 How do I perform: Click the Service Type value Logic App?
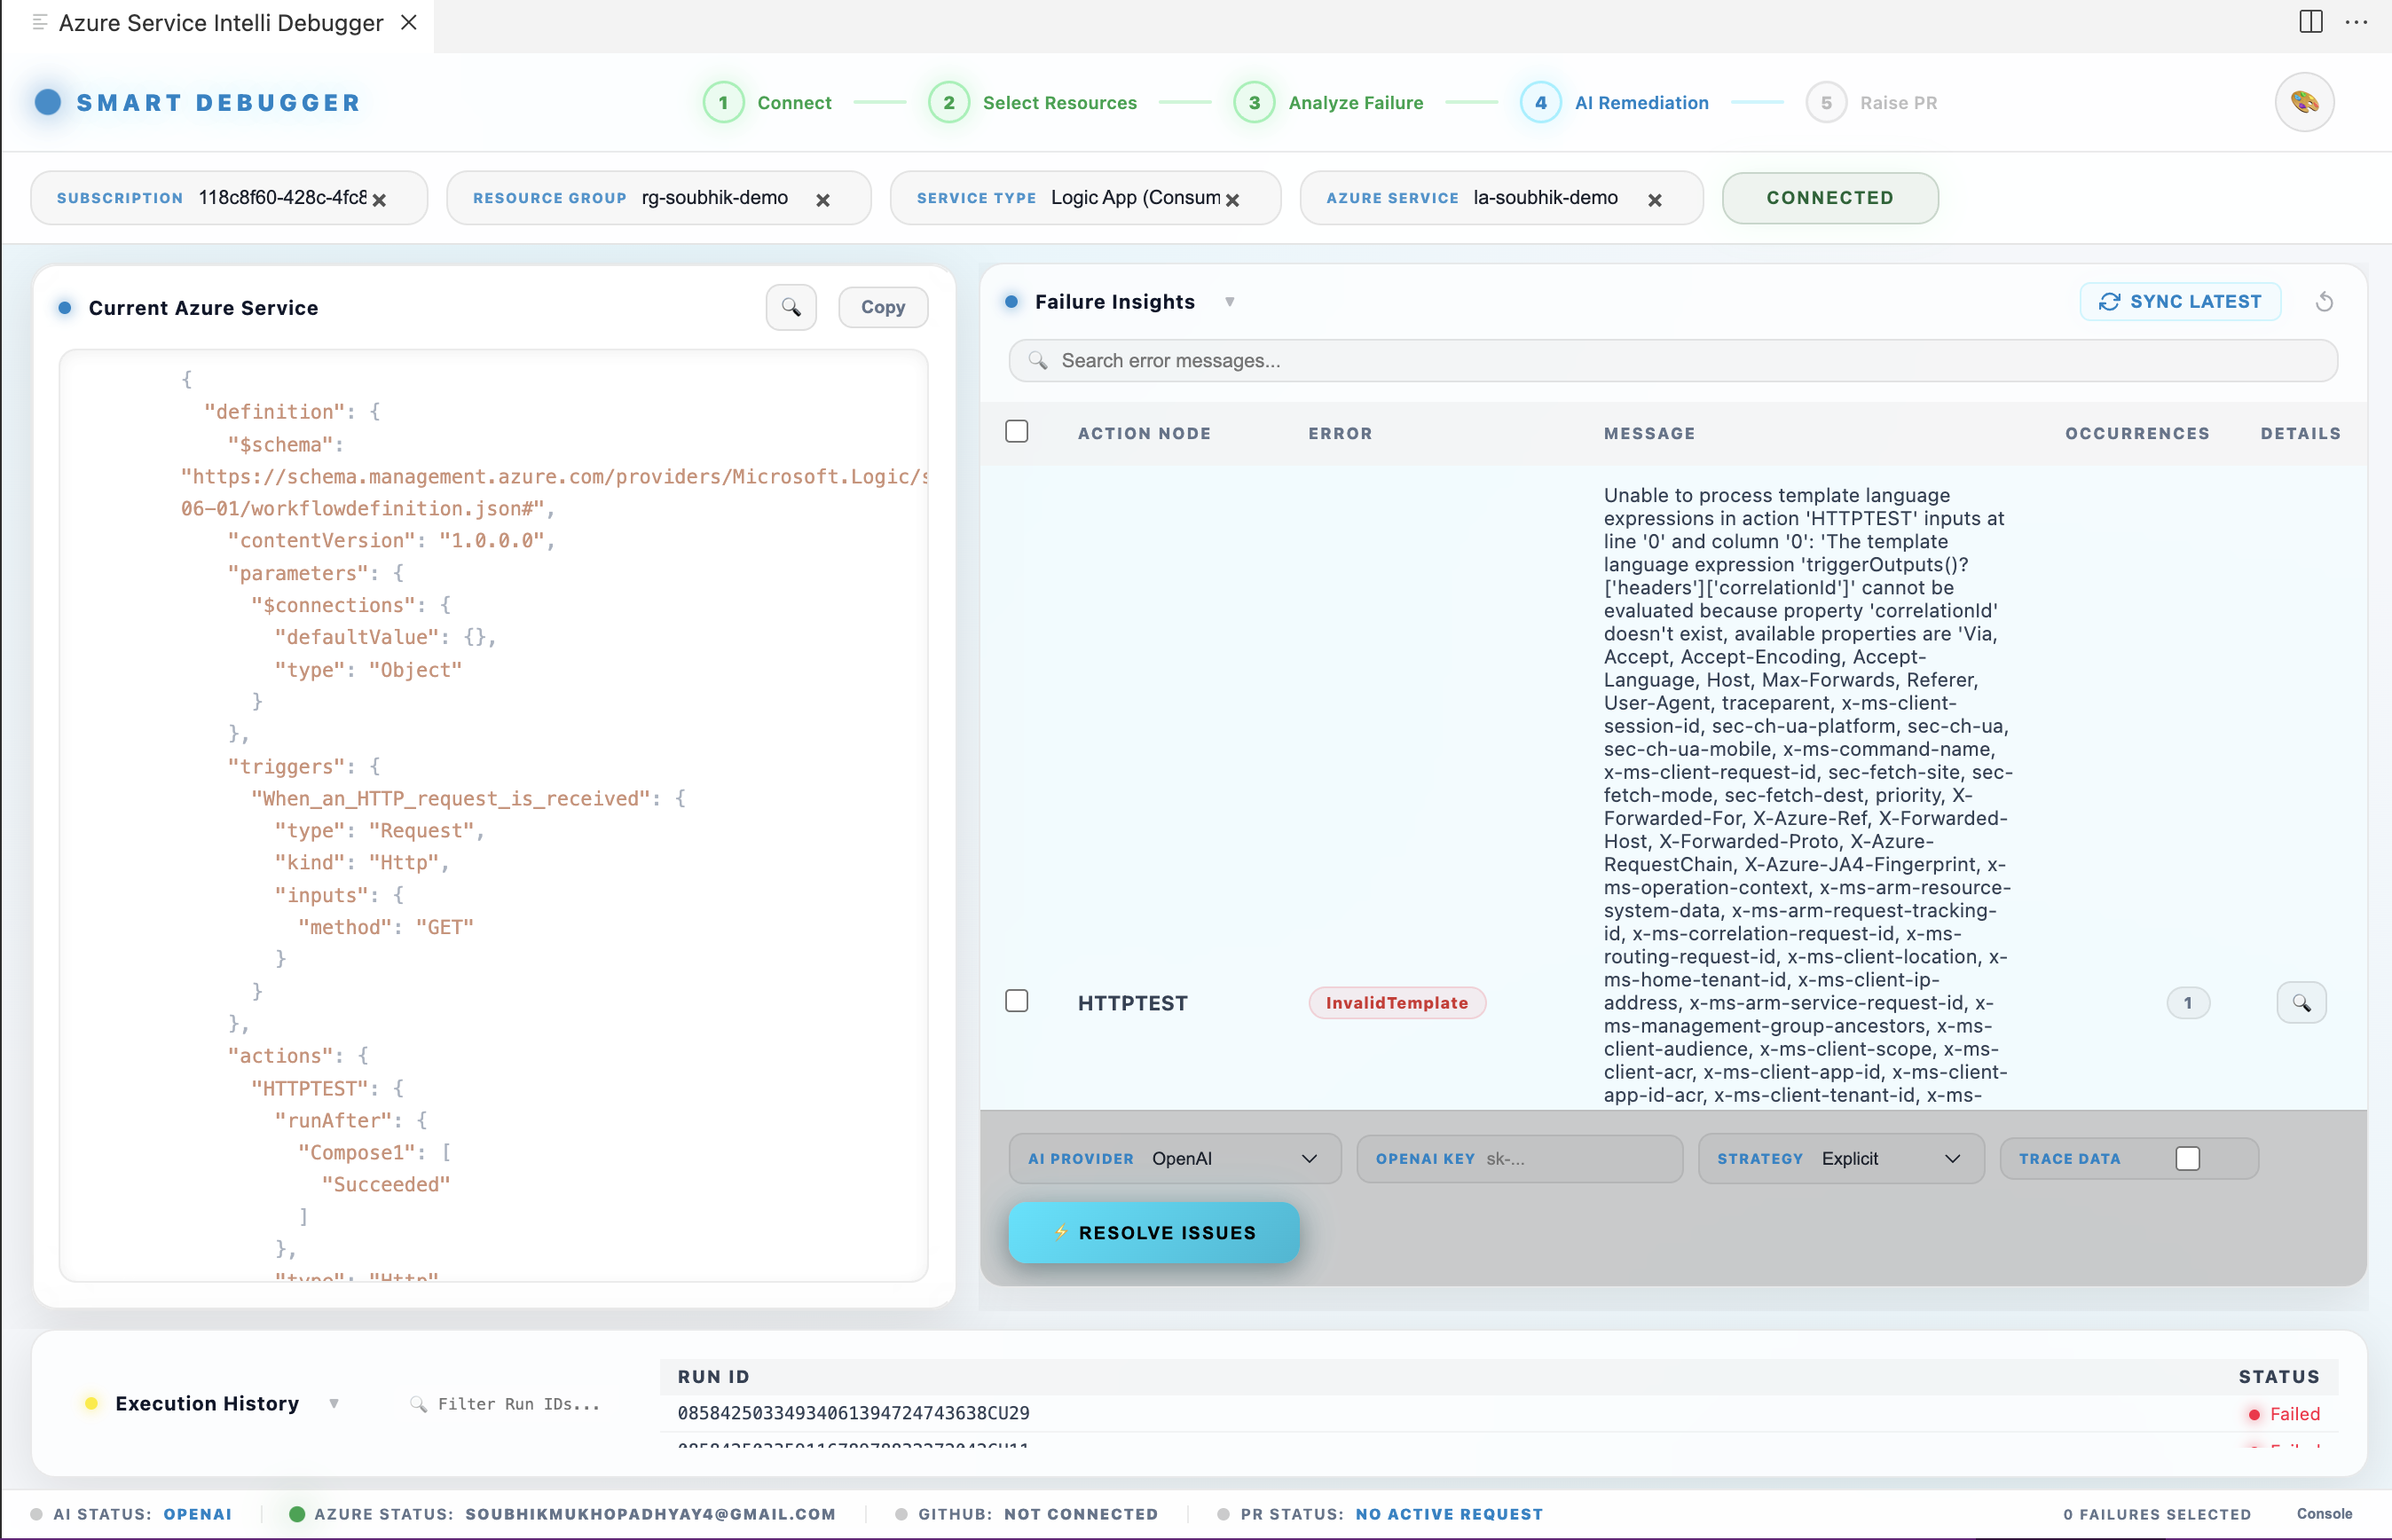(1135, 198)
